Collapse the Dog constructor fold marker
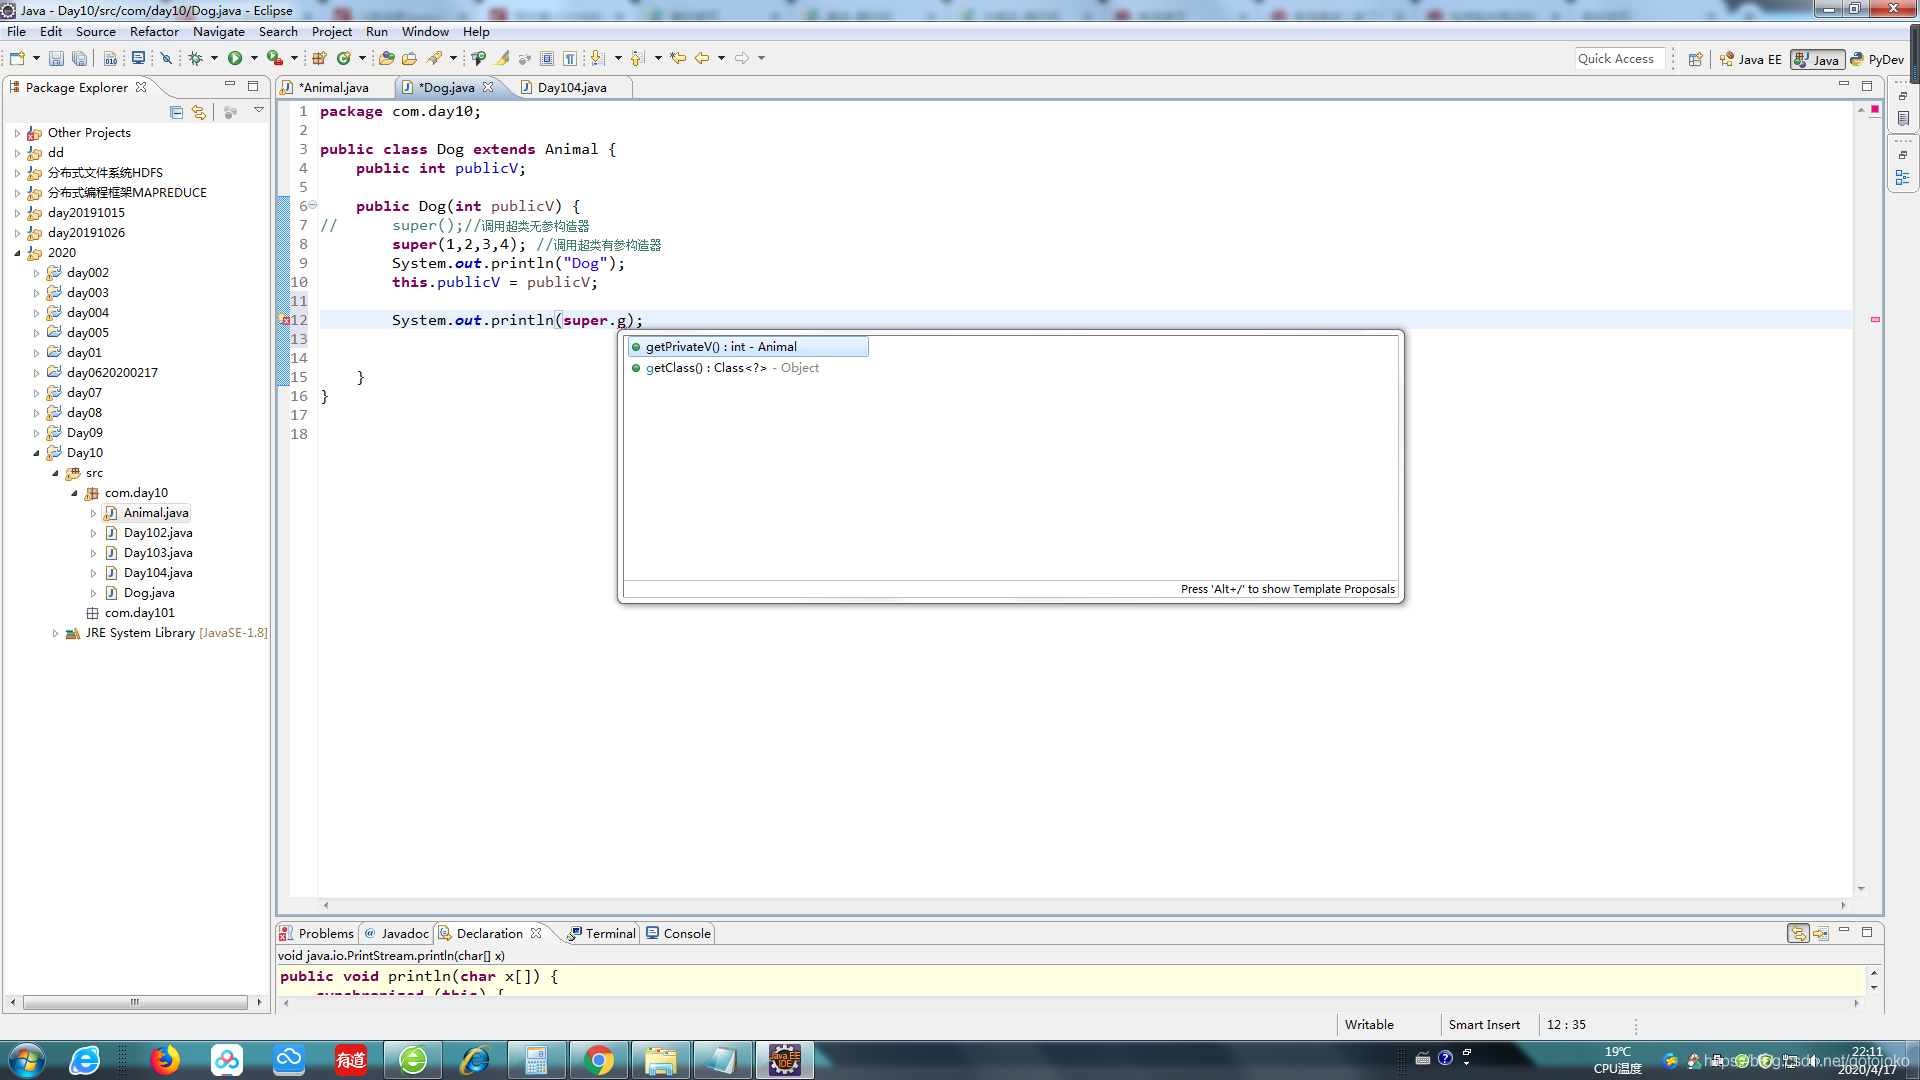1920x1080 pixels. click(x=313, y=205)
